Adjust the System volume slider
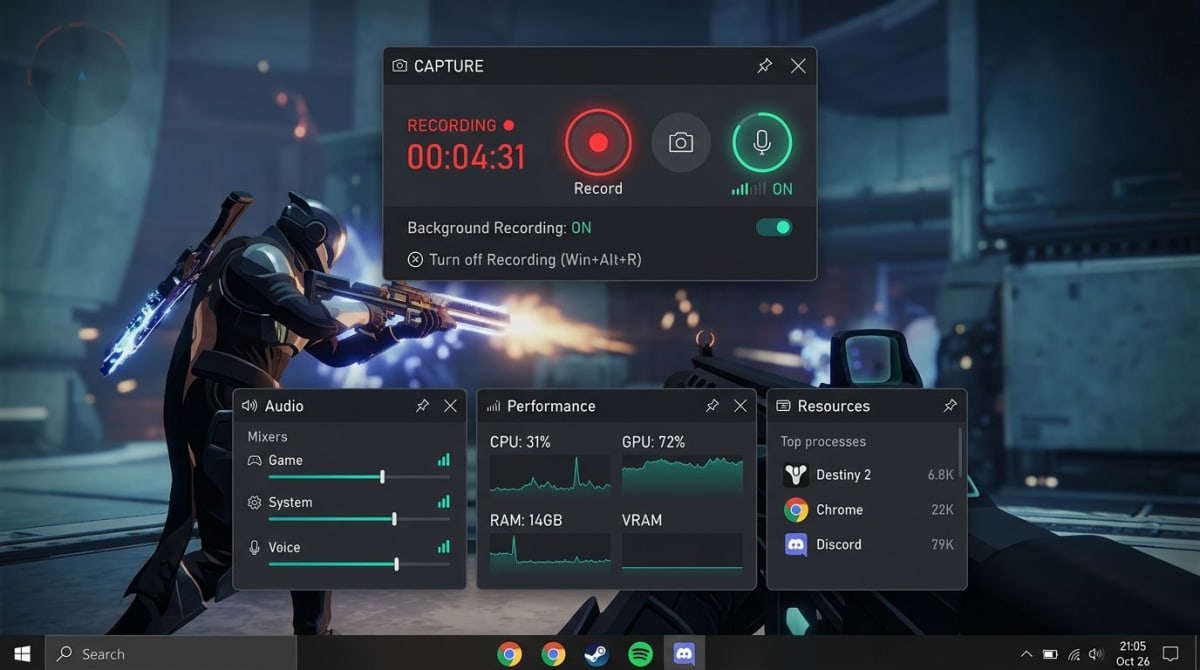The width and height of the screenshot is (1200, 670). pyautogui.click(x=359, y=519)
